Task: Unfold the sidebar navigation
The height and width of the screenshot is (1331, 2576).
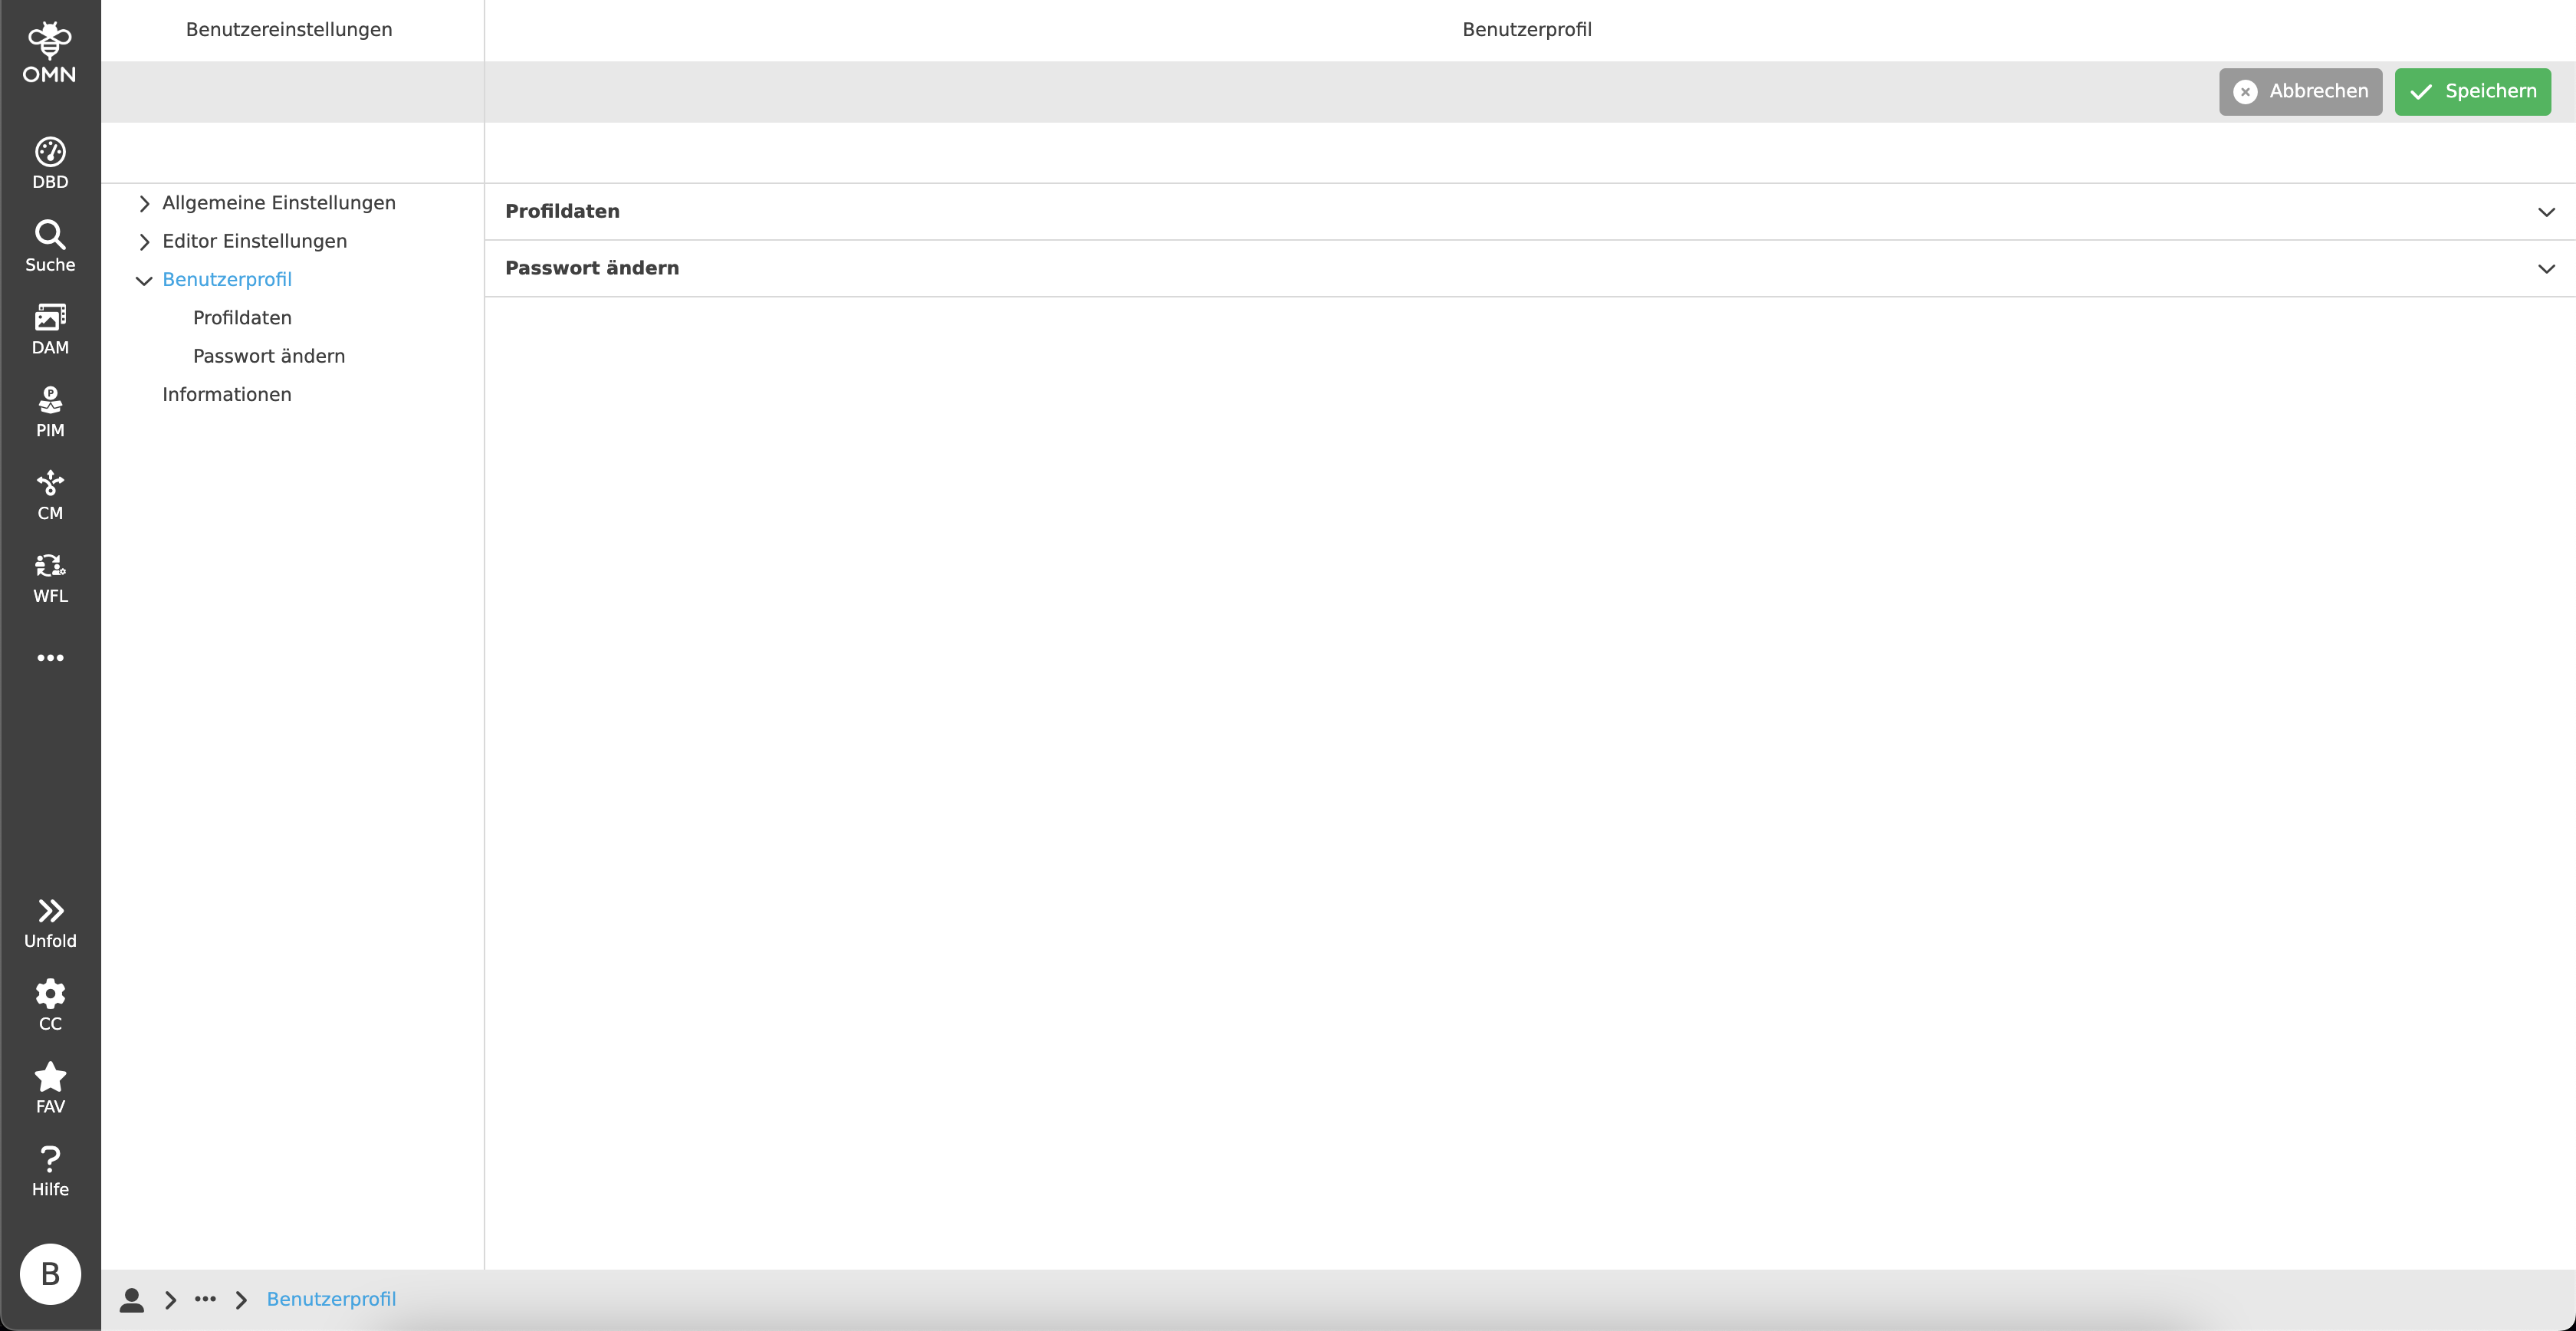Action: (50, 922)
